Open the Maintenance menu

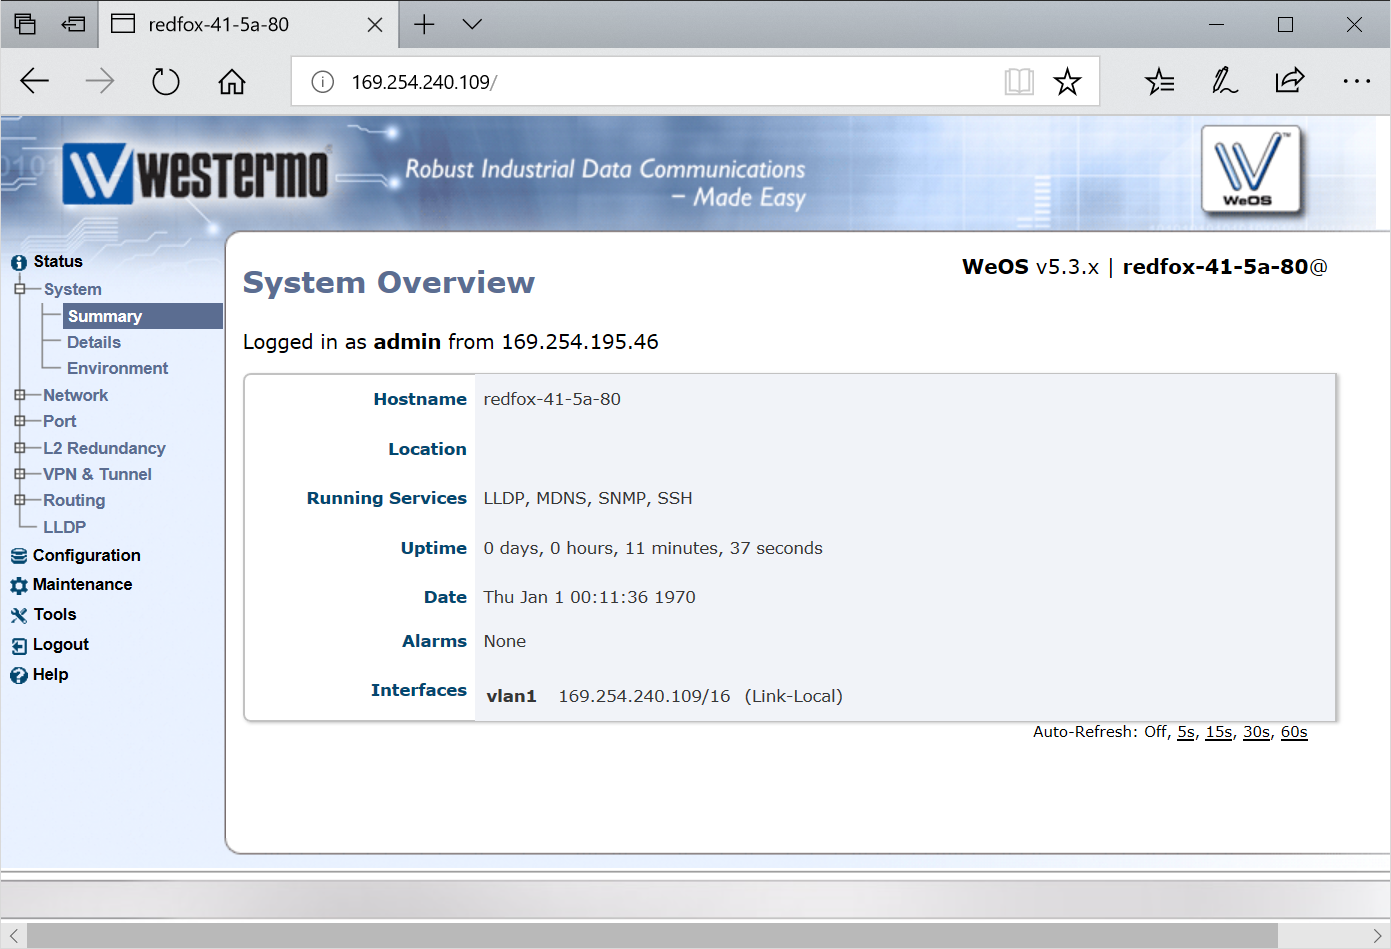tap(82, 584)
